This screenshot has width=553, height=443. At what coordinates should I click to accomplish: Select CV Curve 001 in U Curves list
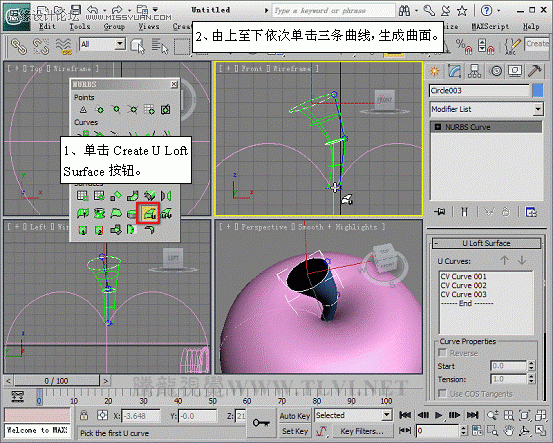pyautogui.click(x=463, y=276)
